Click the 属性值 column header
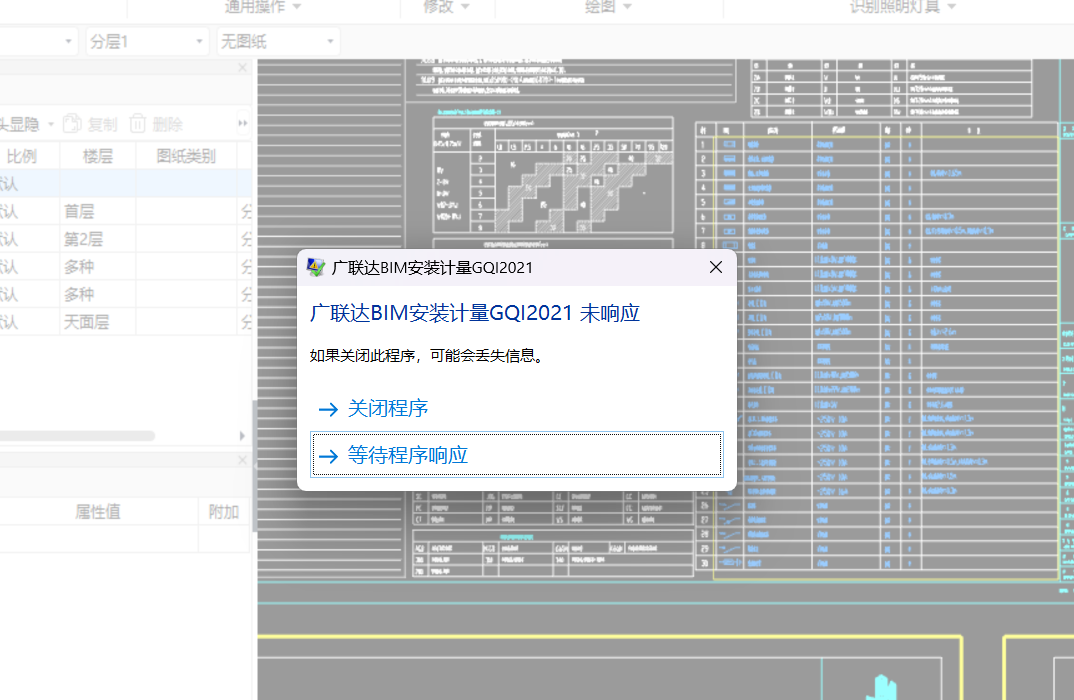This screenshot has height=700, width=1074. (98, 512)
